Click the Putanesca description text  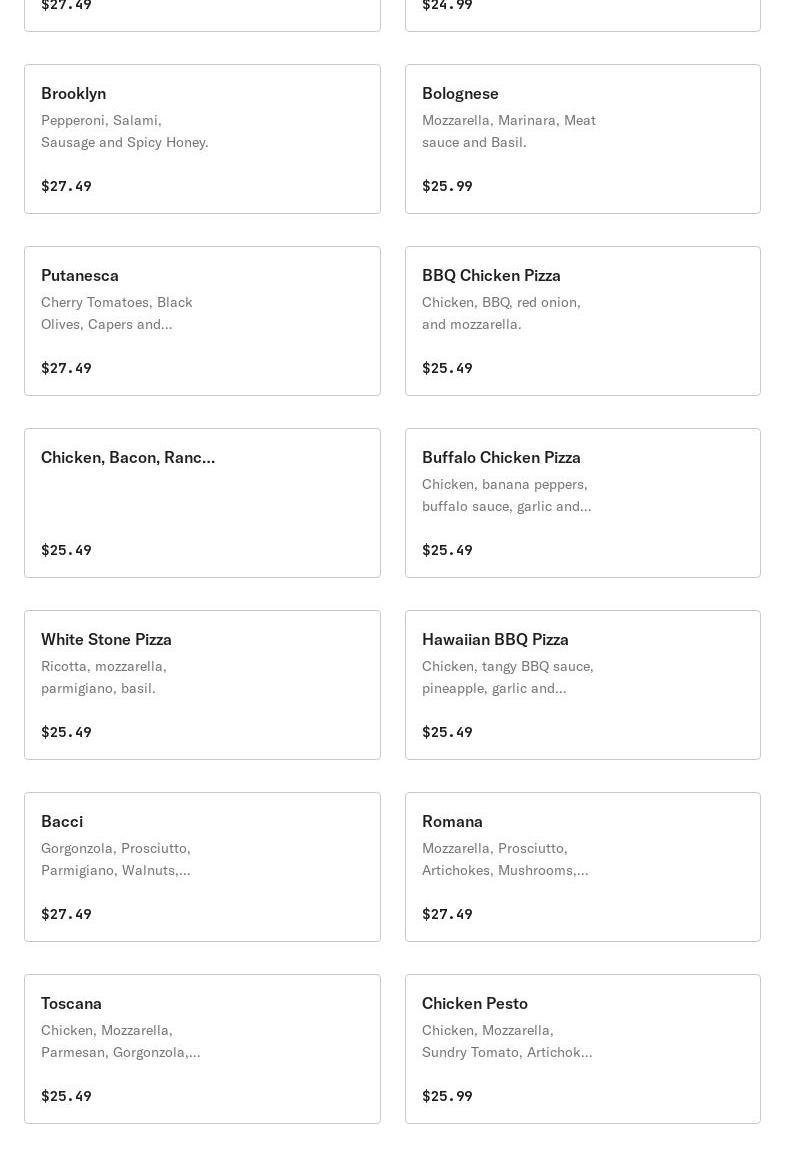click(x=116, y=313)
